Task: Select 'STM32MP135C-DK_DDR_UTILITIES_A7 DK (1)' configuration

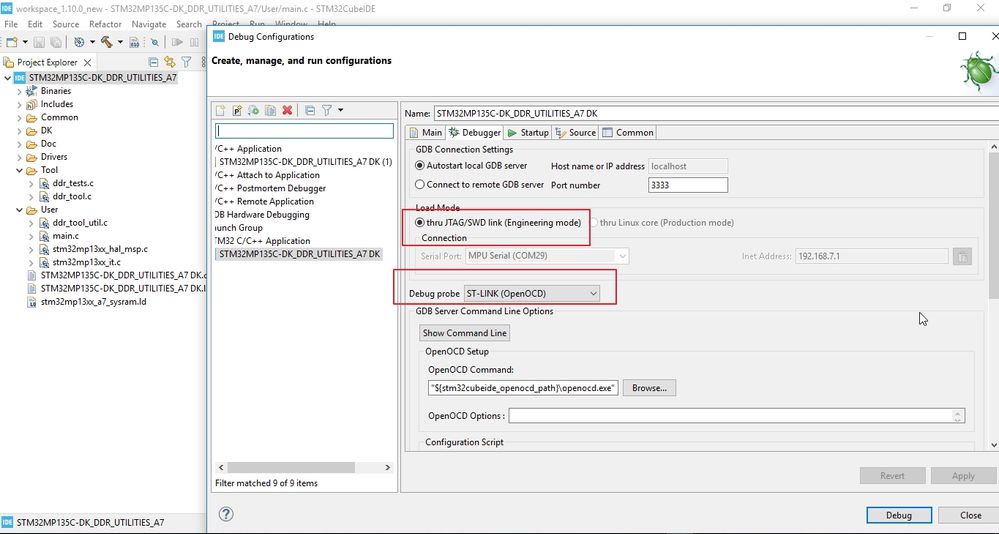Action: click(304, 162)
